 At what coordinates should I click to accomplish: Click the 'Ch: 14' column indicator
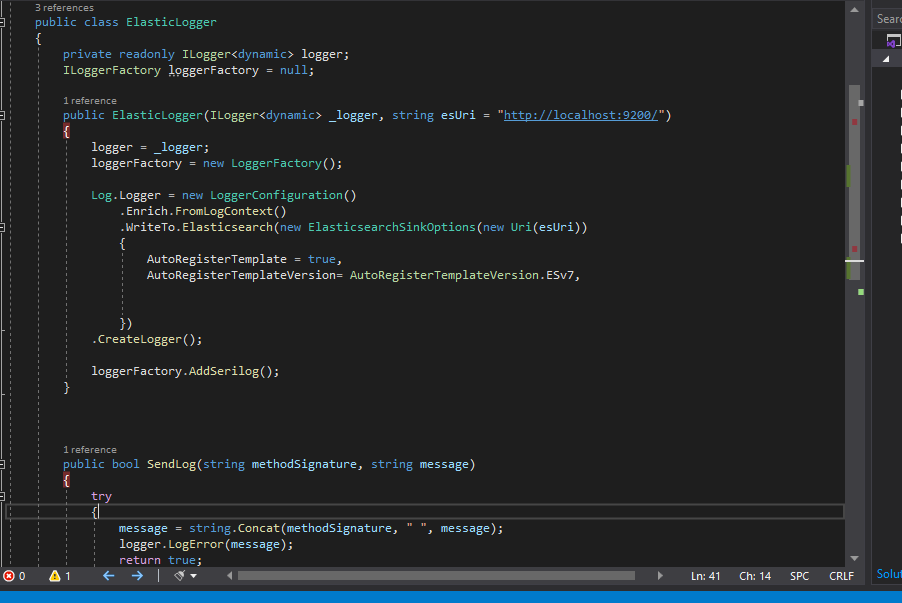(x=755, y=576)
